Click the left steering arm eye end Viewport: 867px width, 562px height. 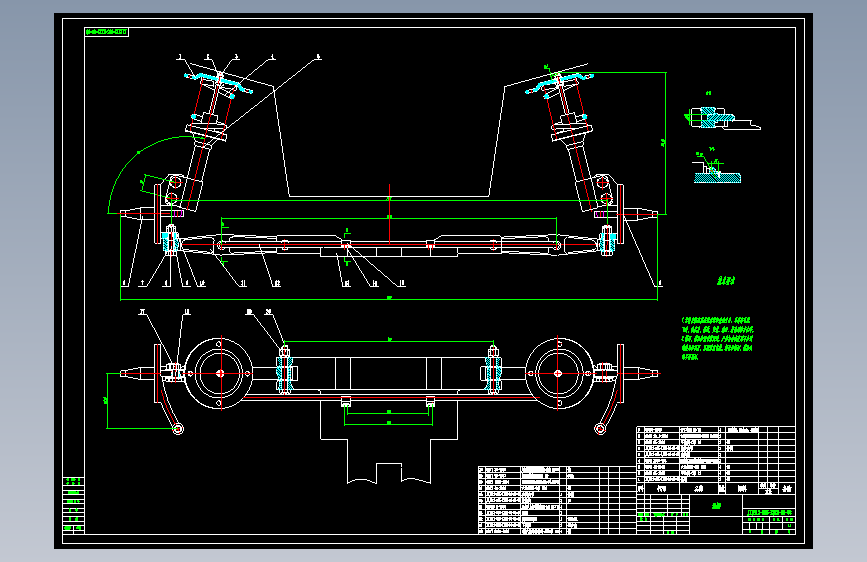(178, 429)
